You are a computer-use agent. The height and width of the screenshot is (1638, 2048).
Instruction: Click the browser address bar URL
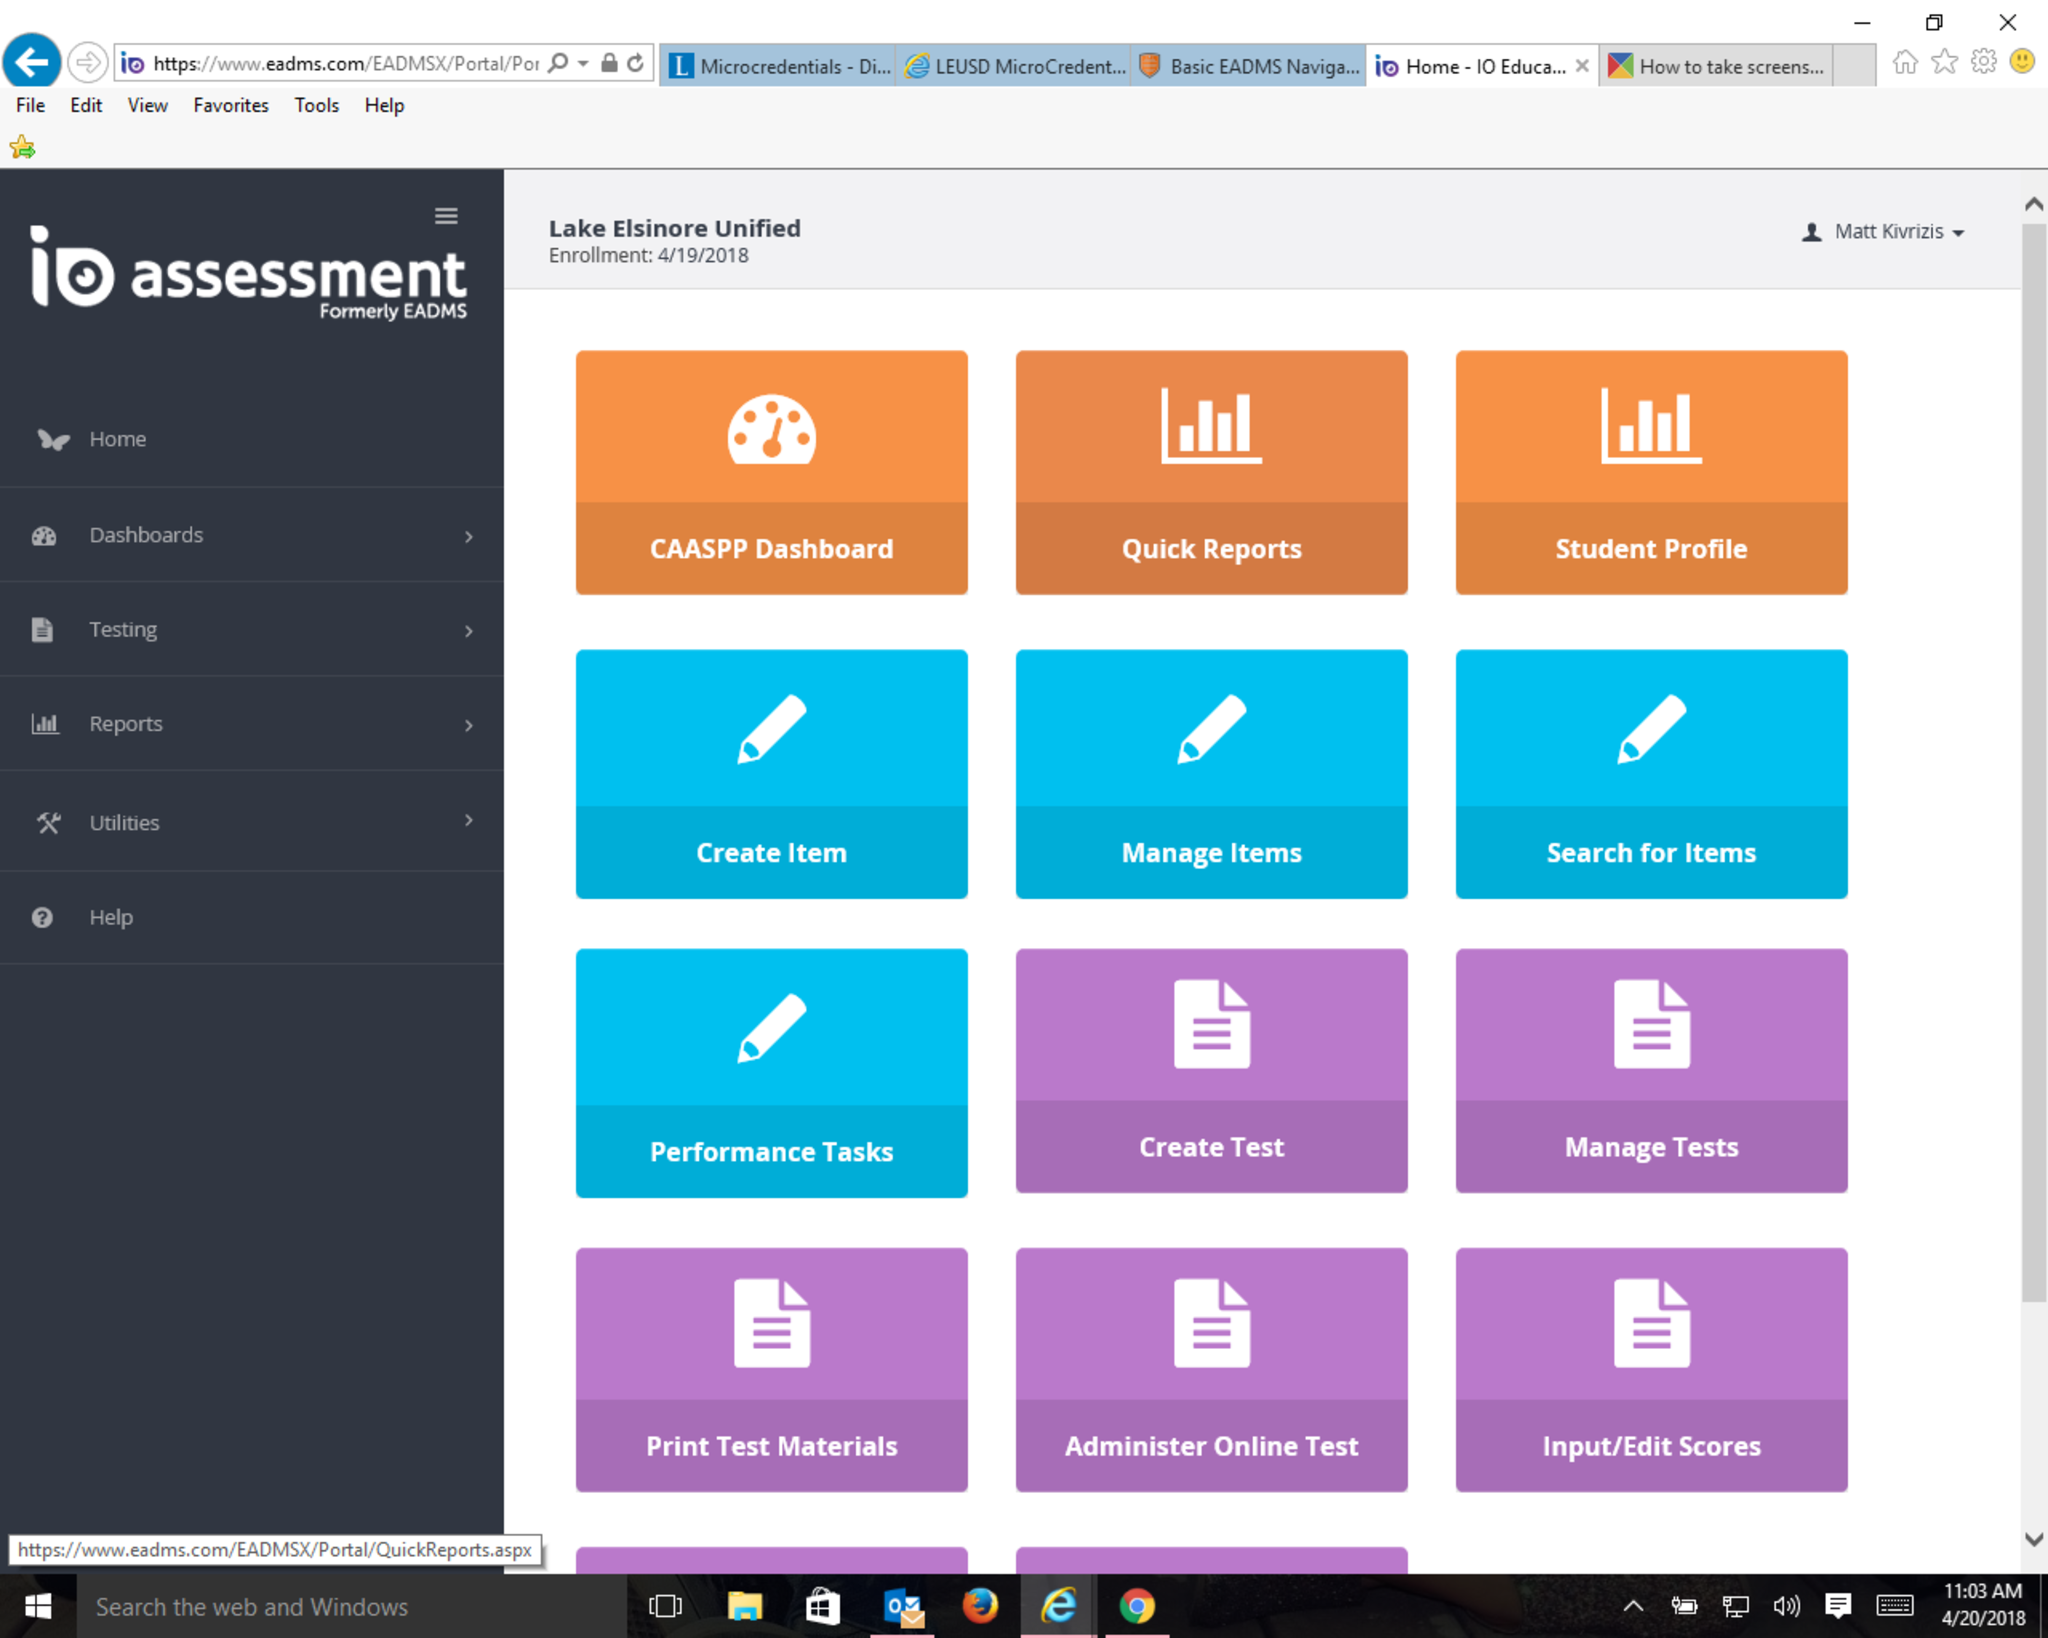(x=345, y=64)
